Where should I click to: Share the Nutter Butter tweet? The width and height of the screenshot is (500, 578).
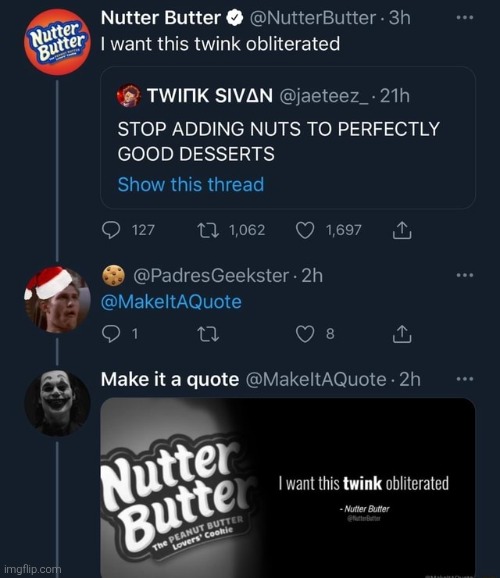pos(401,230)
